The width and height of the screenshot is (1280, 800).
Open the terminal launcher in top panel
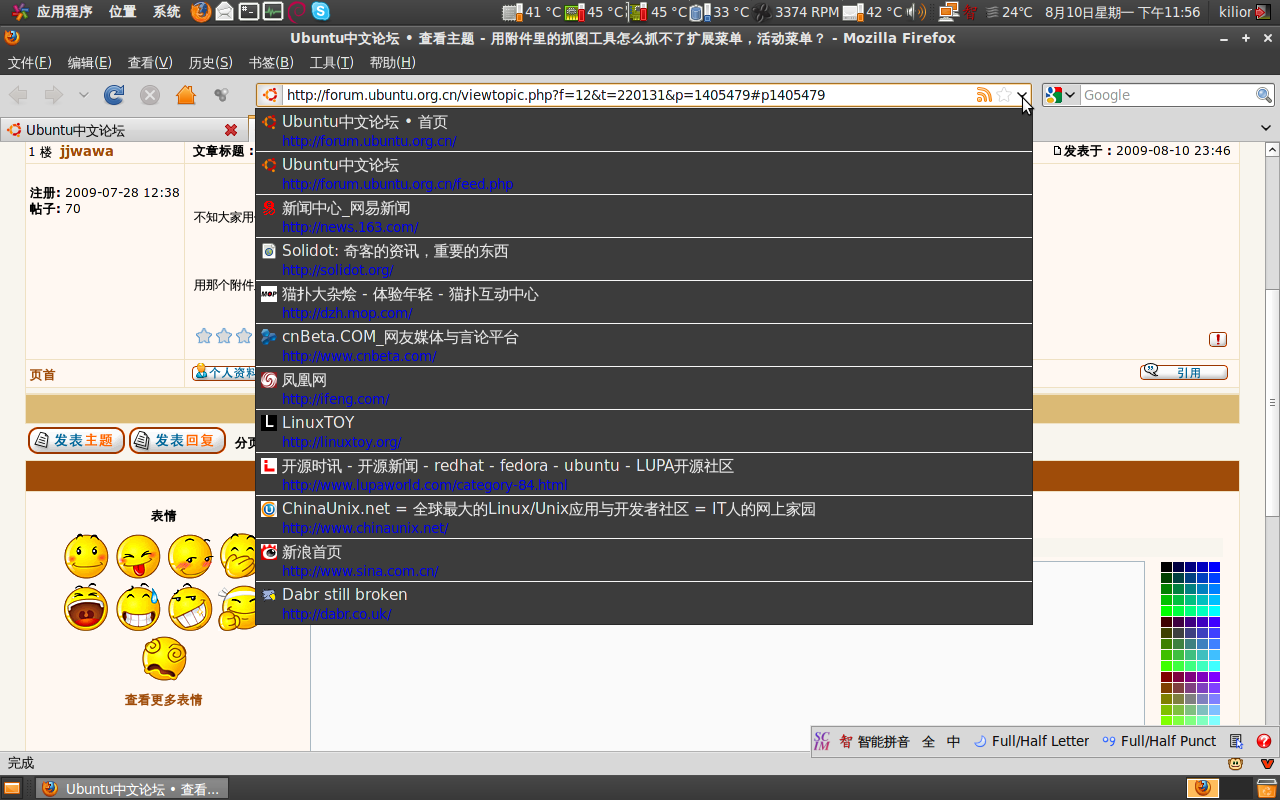[249, 12]
